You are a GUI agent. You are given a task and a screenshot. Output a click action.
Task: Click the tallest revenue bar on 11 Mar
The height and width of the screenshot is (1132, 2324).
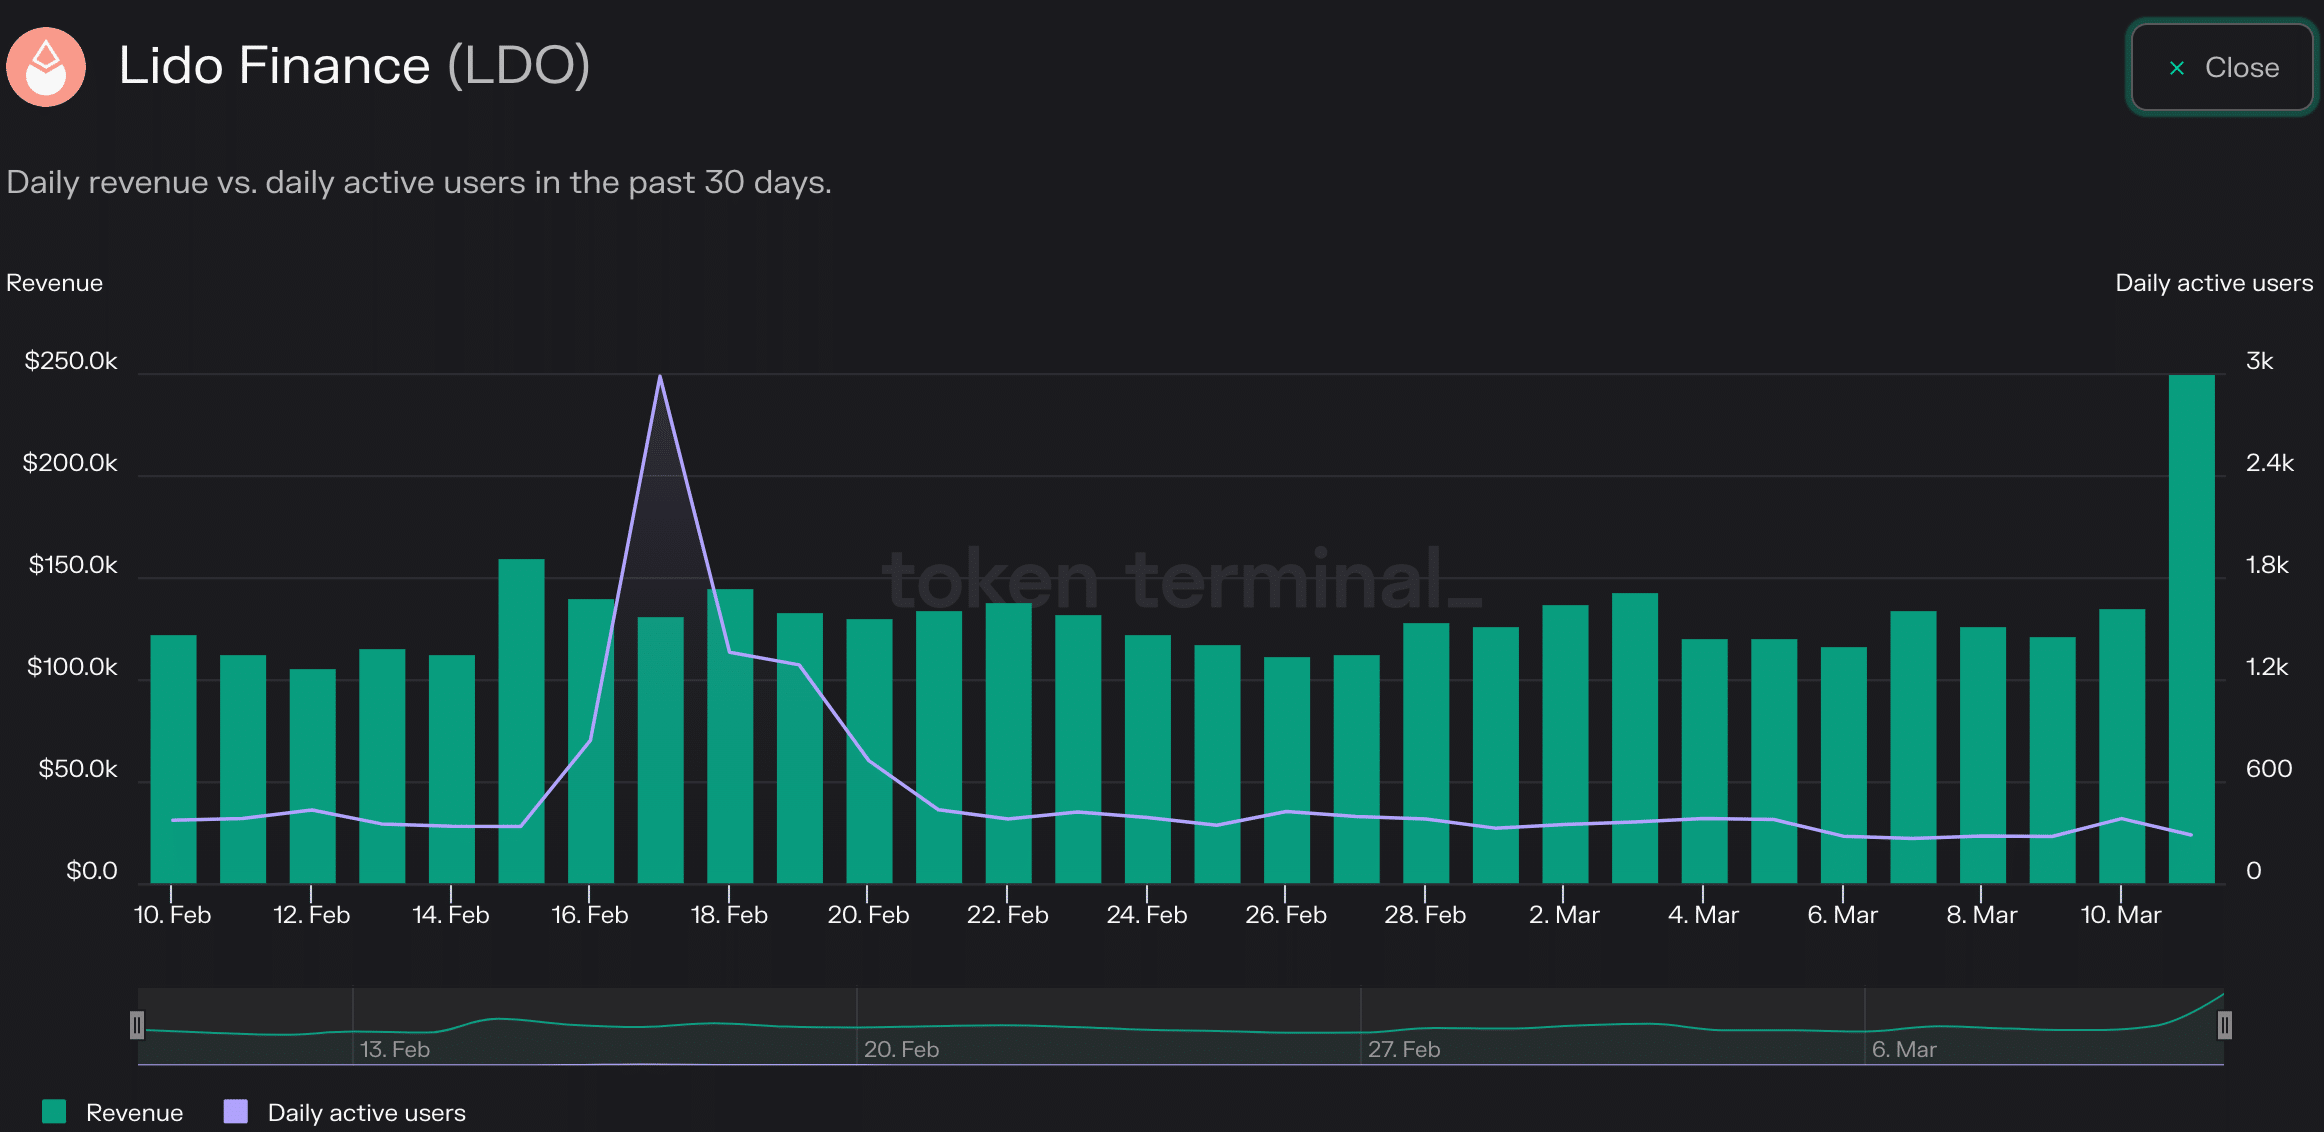2191,629
